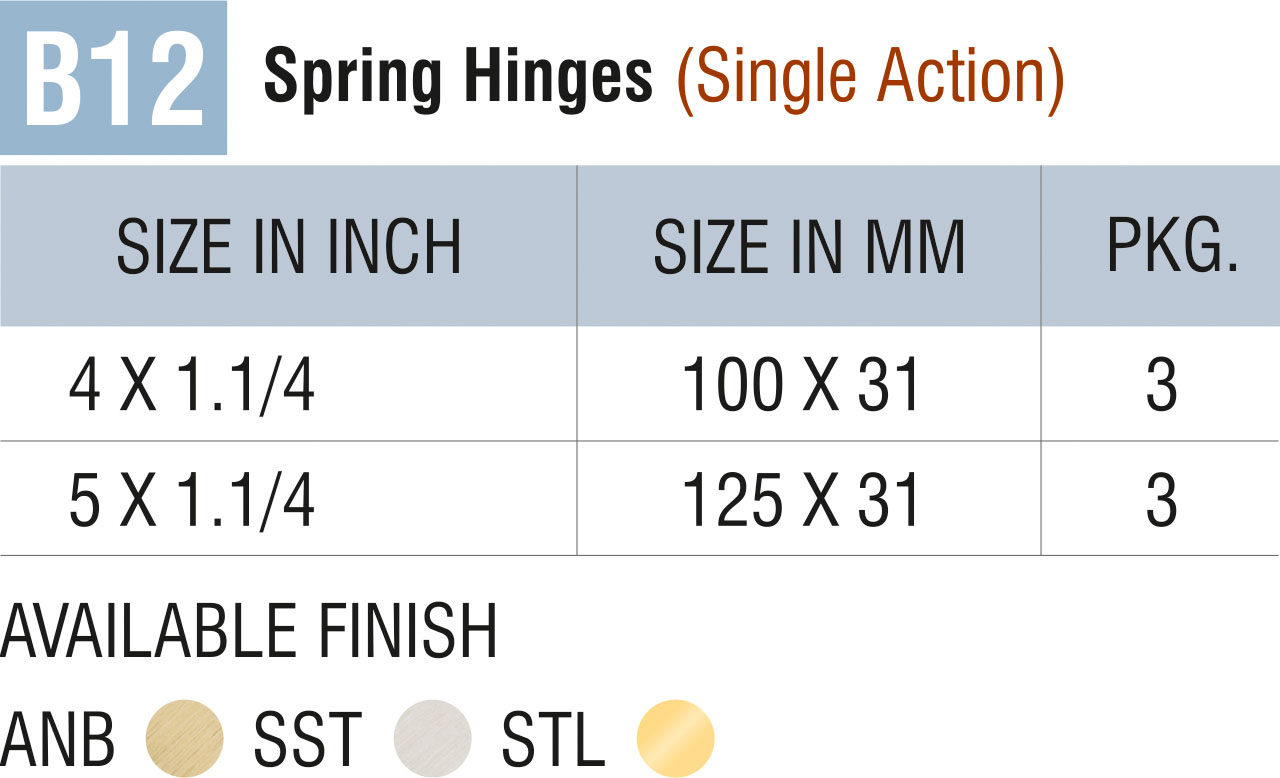Select the 125 X 31 mm size cell
The width and height of the screenshot is (1280, 778).
point(800,501)
